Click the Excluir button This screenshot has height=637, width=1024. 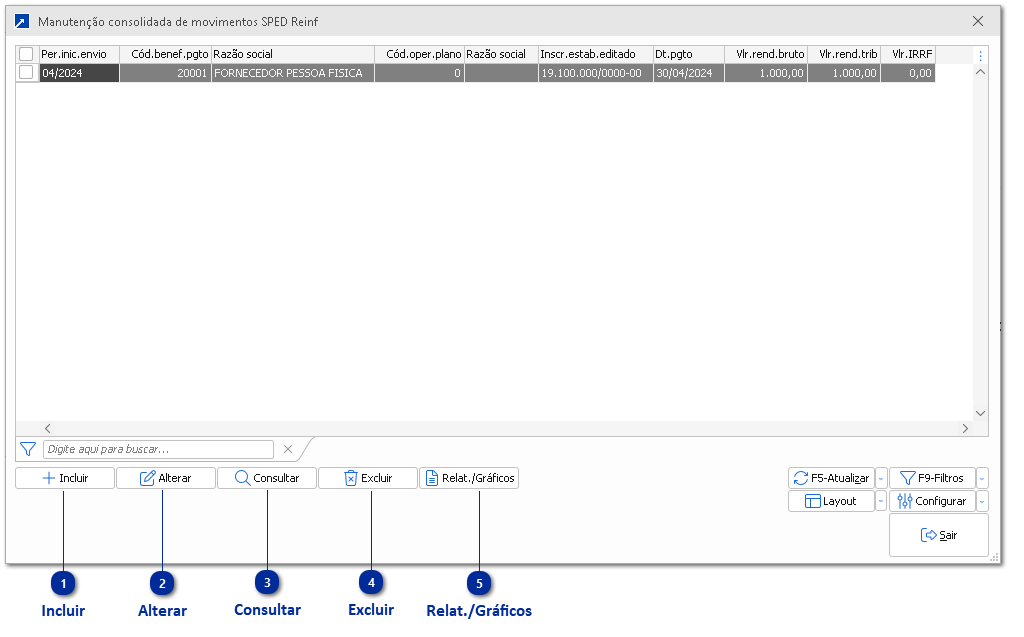(368, 478)
